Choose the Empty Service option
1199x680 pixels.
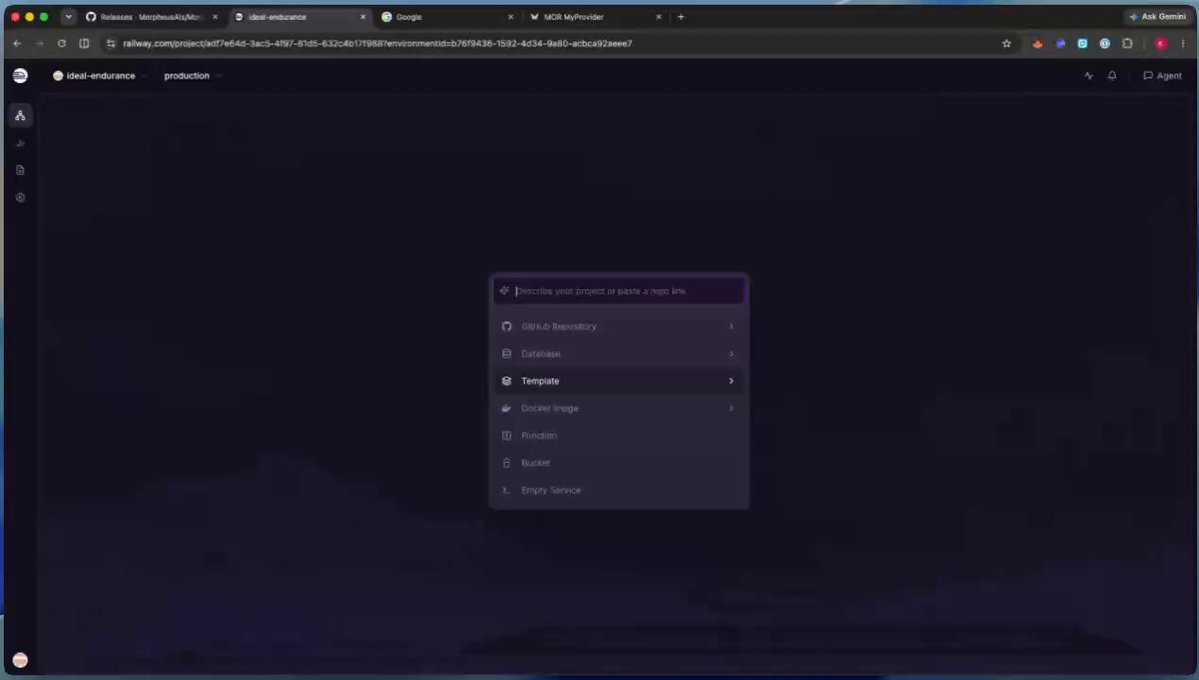(619, 490)
